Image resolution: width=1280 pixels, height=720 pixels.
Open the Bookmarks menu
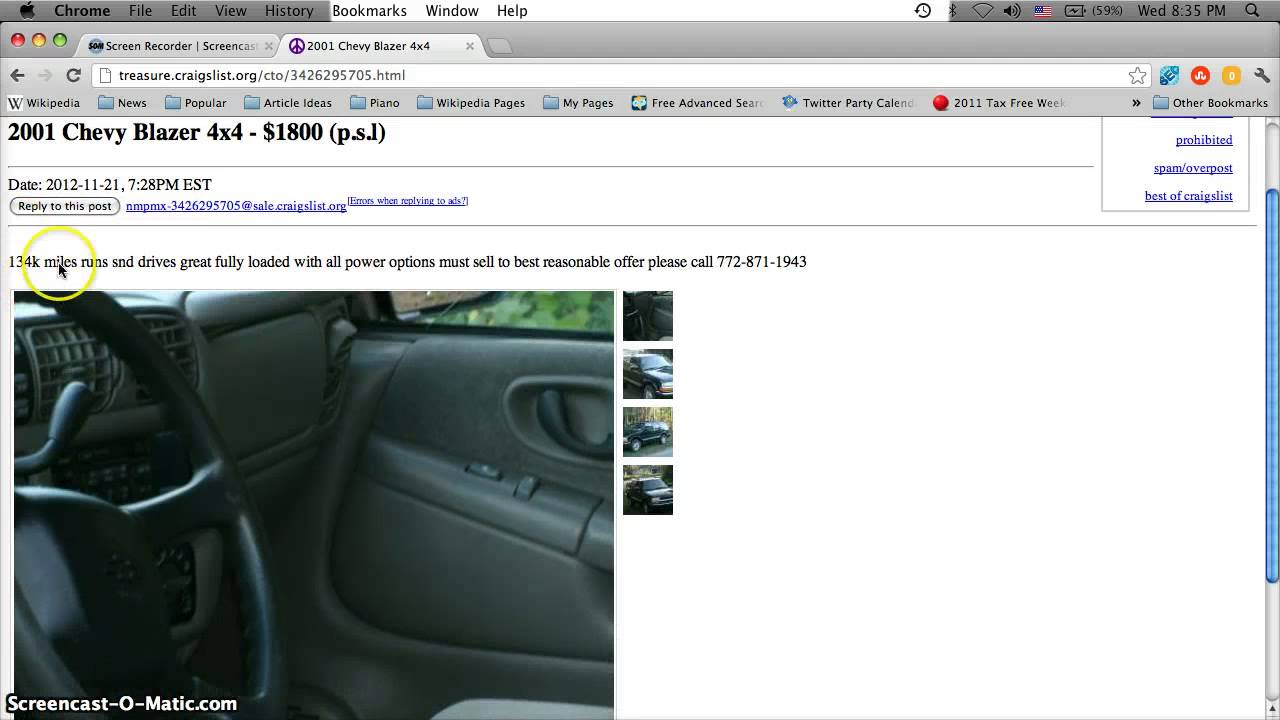(369, 10)
